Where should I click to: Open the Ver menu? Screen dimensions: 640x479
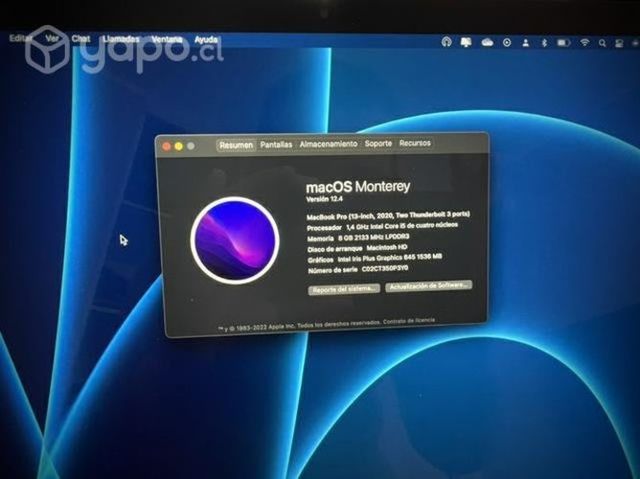pos(52,38)
